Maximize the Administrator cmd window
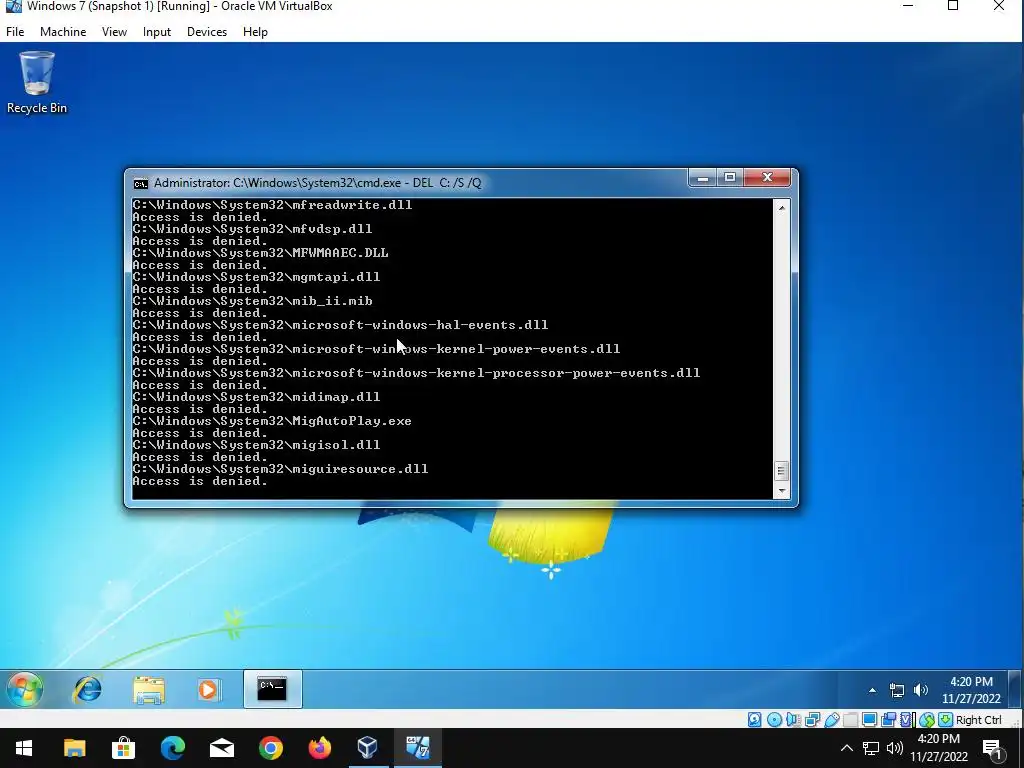This screenshot has height=768, width=1024. (730, 178)
